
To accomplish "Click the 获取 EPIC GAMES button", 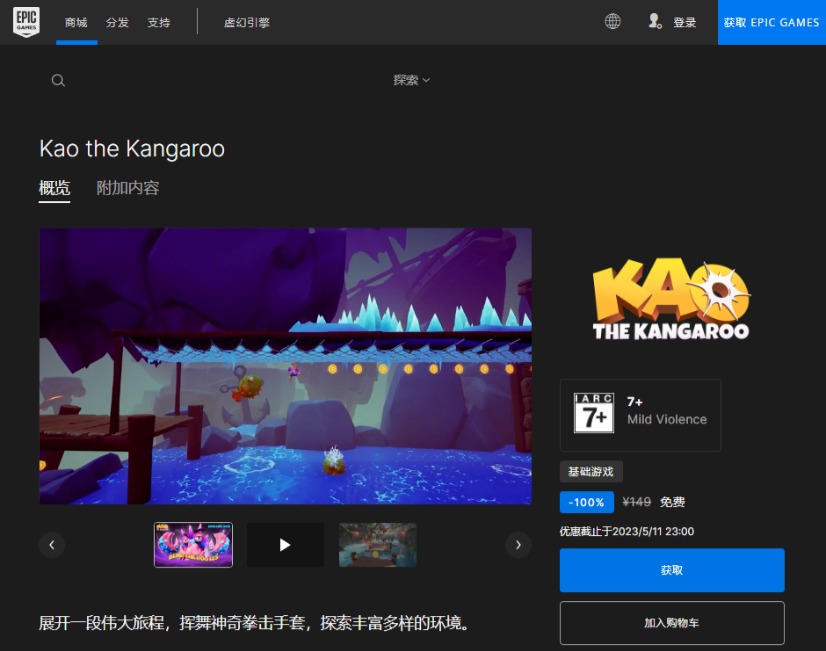I will pos(772,22).
